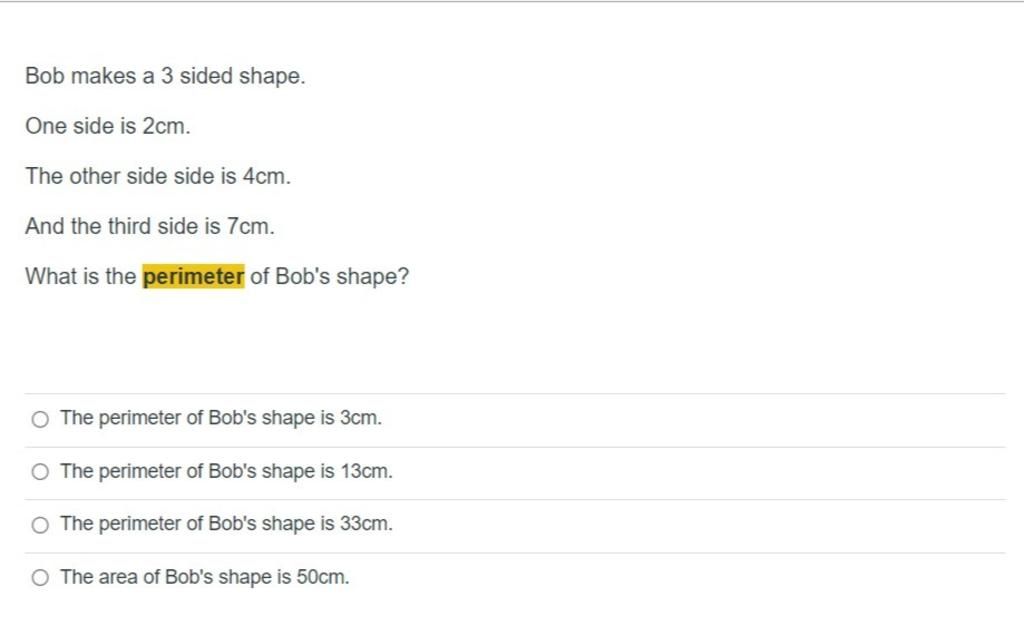1024x626 pixels.
Task: Click the words 'What is the' in the question
Action: click(x=80, y=276)
